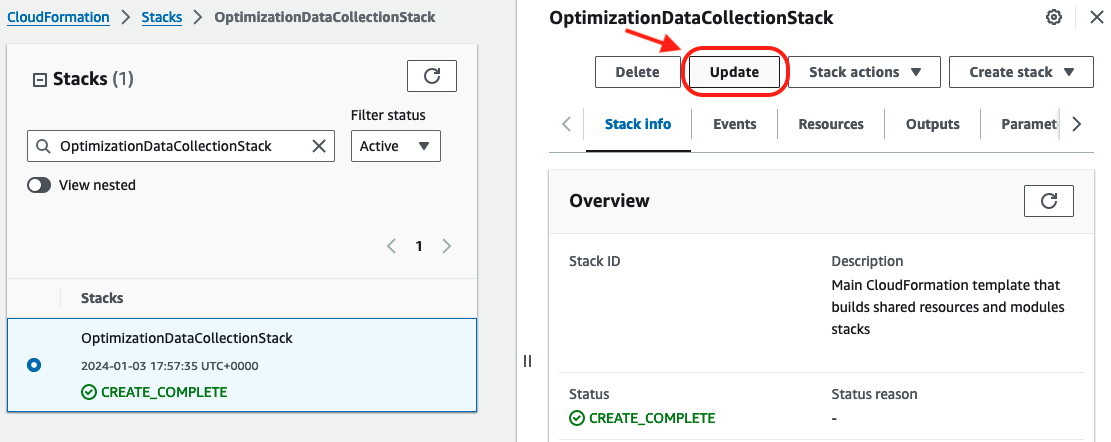The width and height of the screenshot is (1111, 442).
Task: Open the Create stack dropdown
Action: (1021, 72)
